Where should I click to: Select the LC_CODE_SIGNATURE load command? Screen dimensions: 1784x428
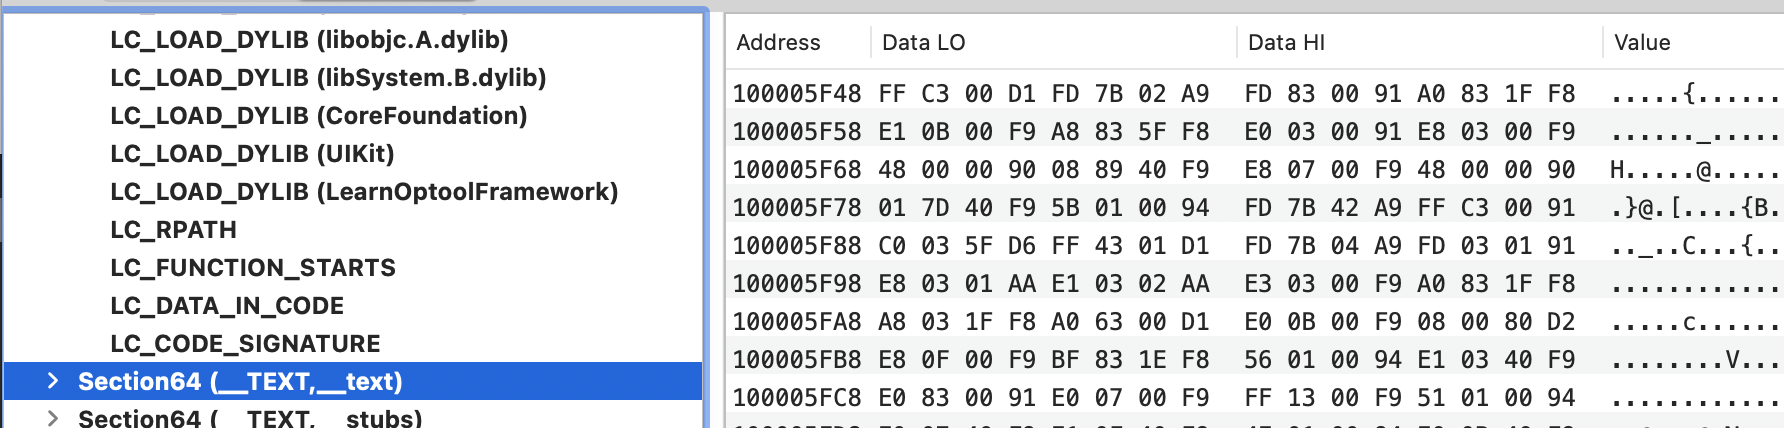point(245,344)
